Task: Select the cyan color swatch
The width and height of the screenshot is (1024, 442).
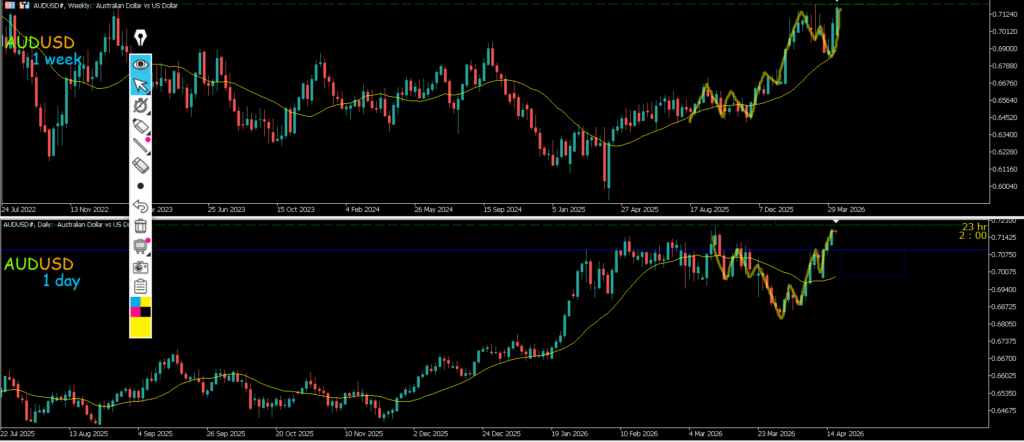Action: [135, 301]
